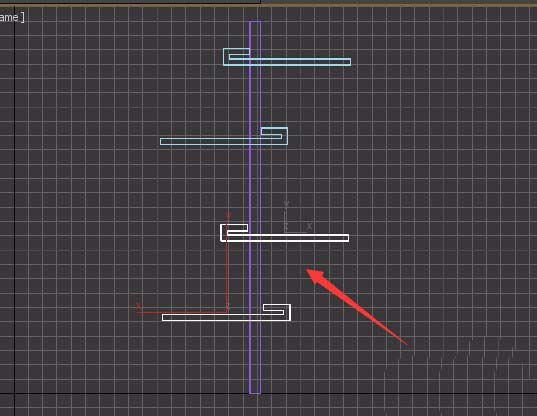This screenshot has height=416, width=537.
Task: Select the topmost cyan hook-shaped spline
Action: click(287, 57)
